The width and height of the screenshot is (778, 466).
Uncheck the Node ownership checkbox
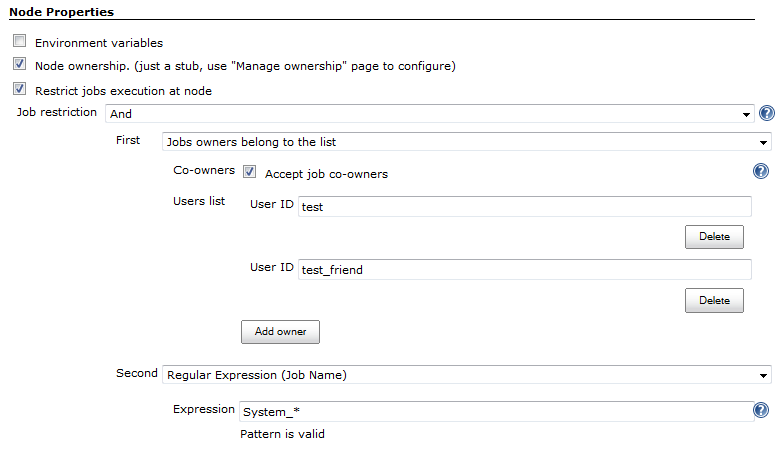pos(19,64)
